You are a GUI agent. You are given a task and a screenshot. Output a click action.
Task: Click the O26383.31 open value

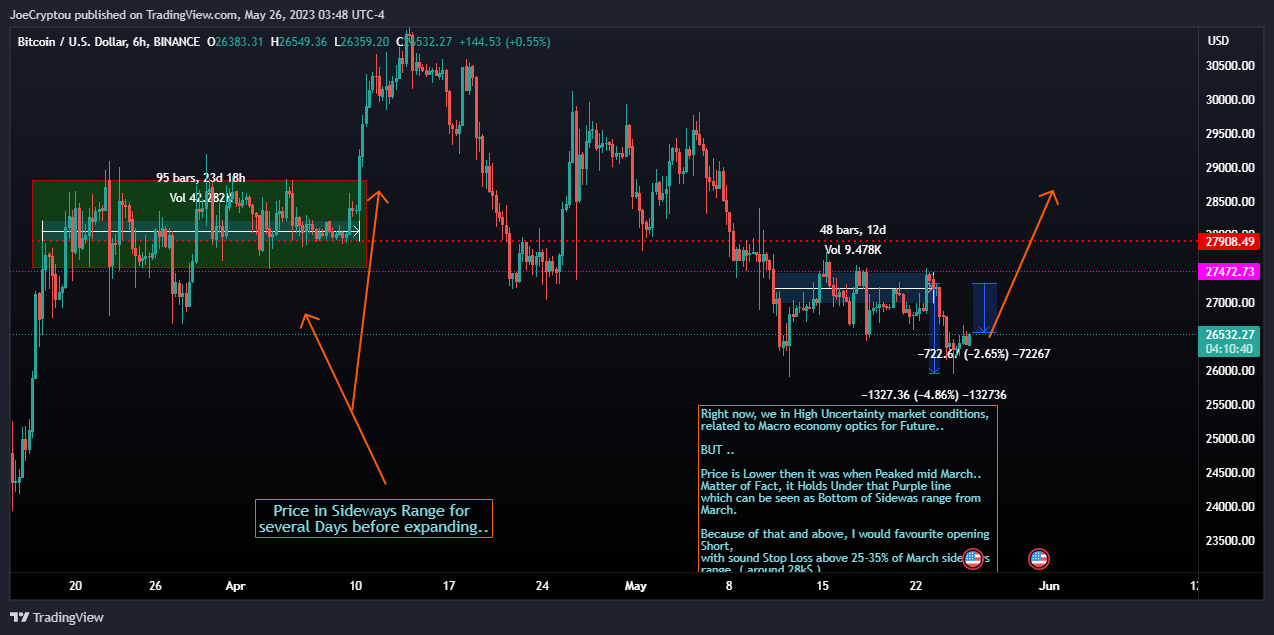click(x=235, y=42)
